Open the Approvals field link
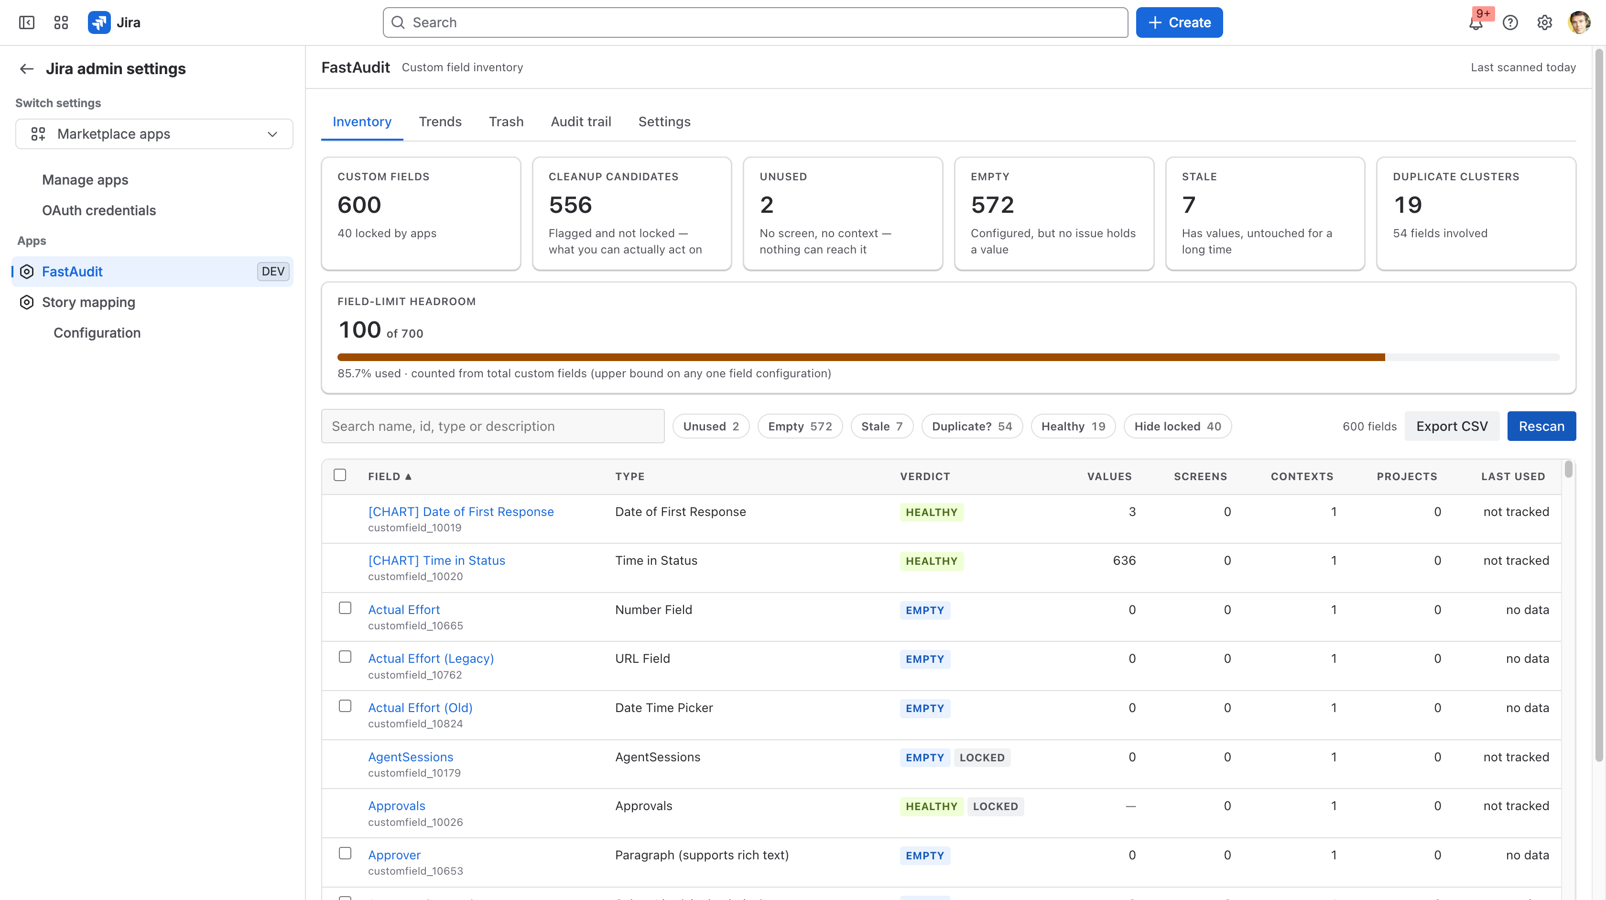This screenshot has width=1606, height=900. (396, 806)
